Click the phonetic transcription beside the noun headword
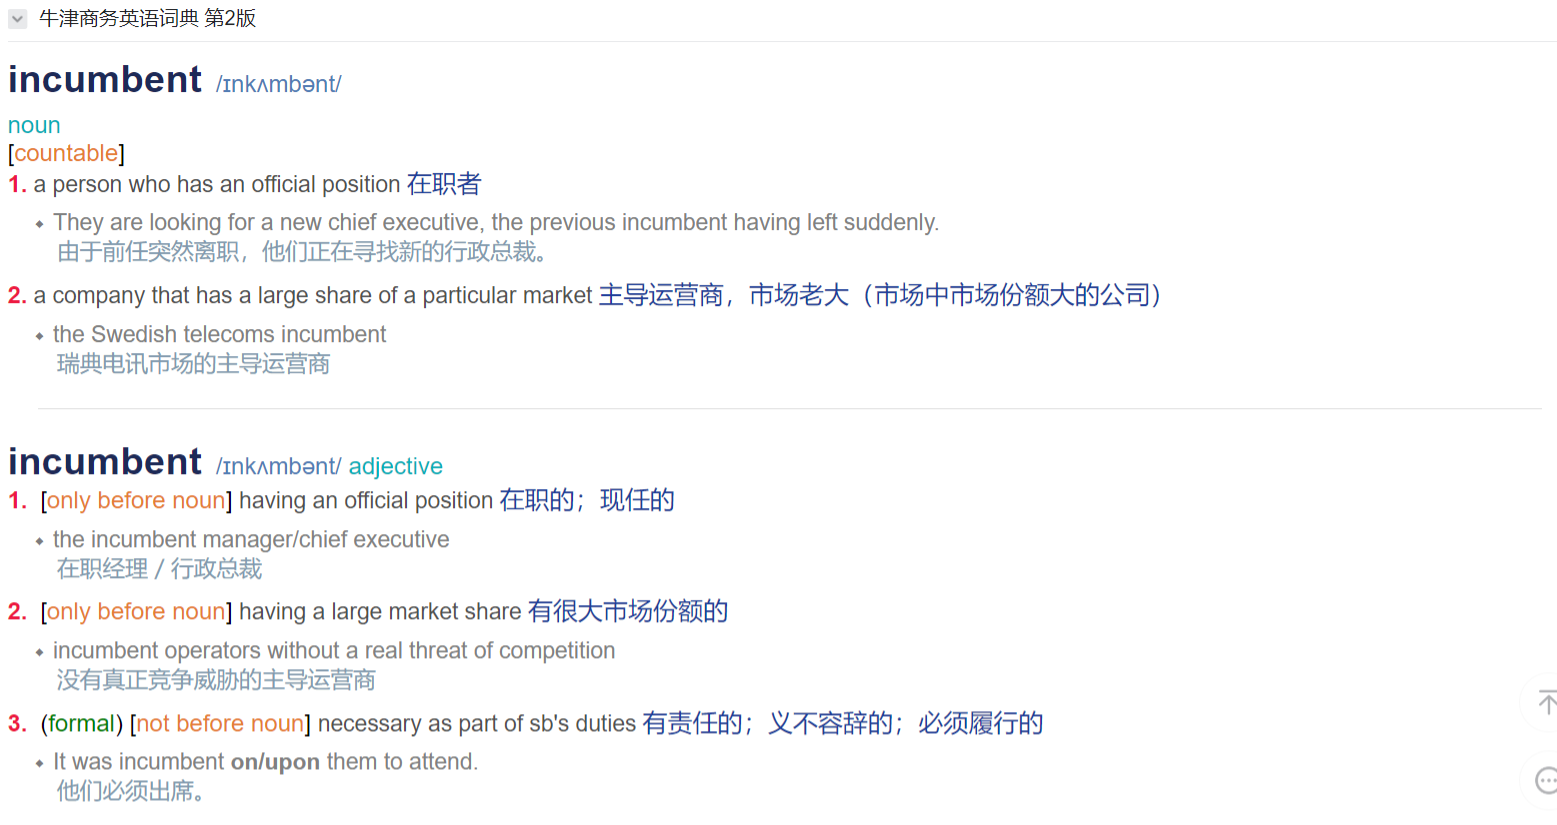This screenshot has height=825, width=1557. pos(278,85)
